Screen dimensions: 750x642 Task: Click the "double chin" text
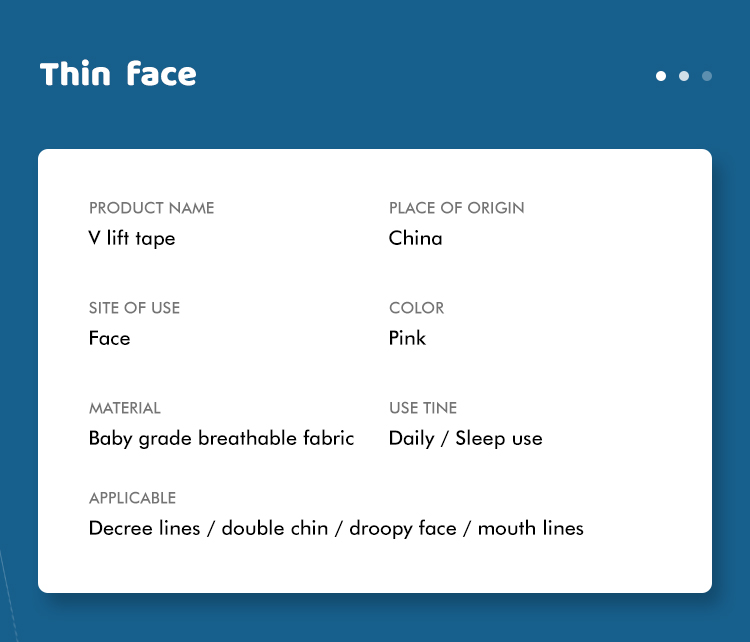tap(274, 528)
